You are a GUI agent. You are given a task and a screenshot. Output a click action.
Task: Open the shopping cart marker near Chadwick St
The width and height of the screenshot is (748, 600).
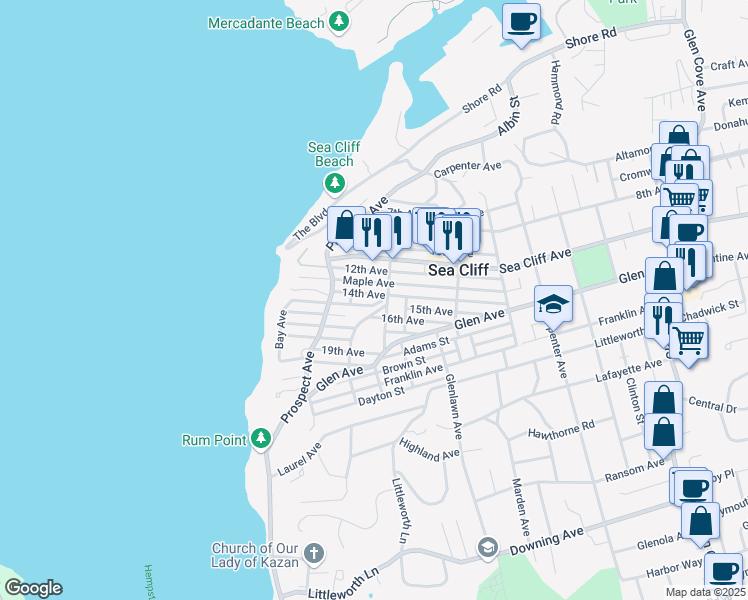click(688, 342)
